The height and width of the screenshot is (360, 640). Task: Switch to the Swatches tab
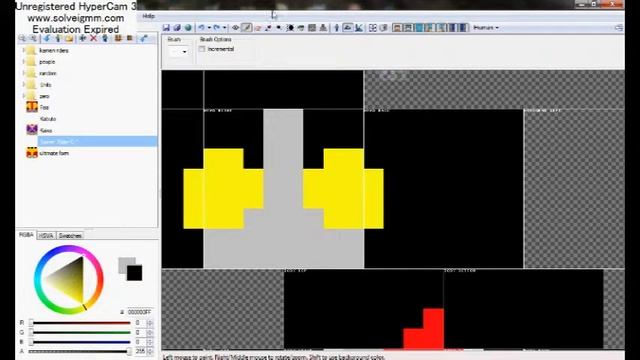pyautogui.click(x=70, y=236)
